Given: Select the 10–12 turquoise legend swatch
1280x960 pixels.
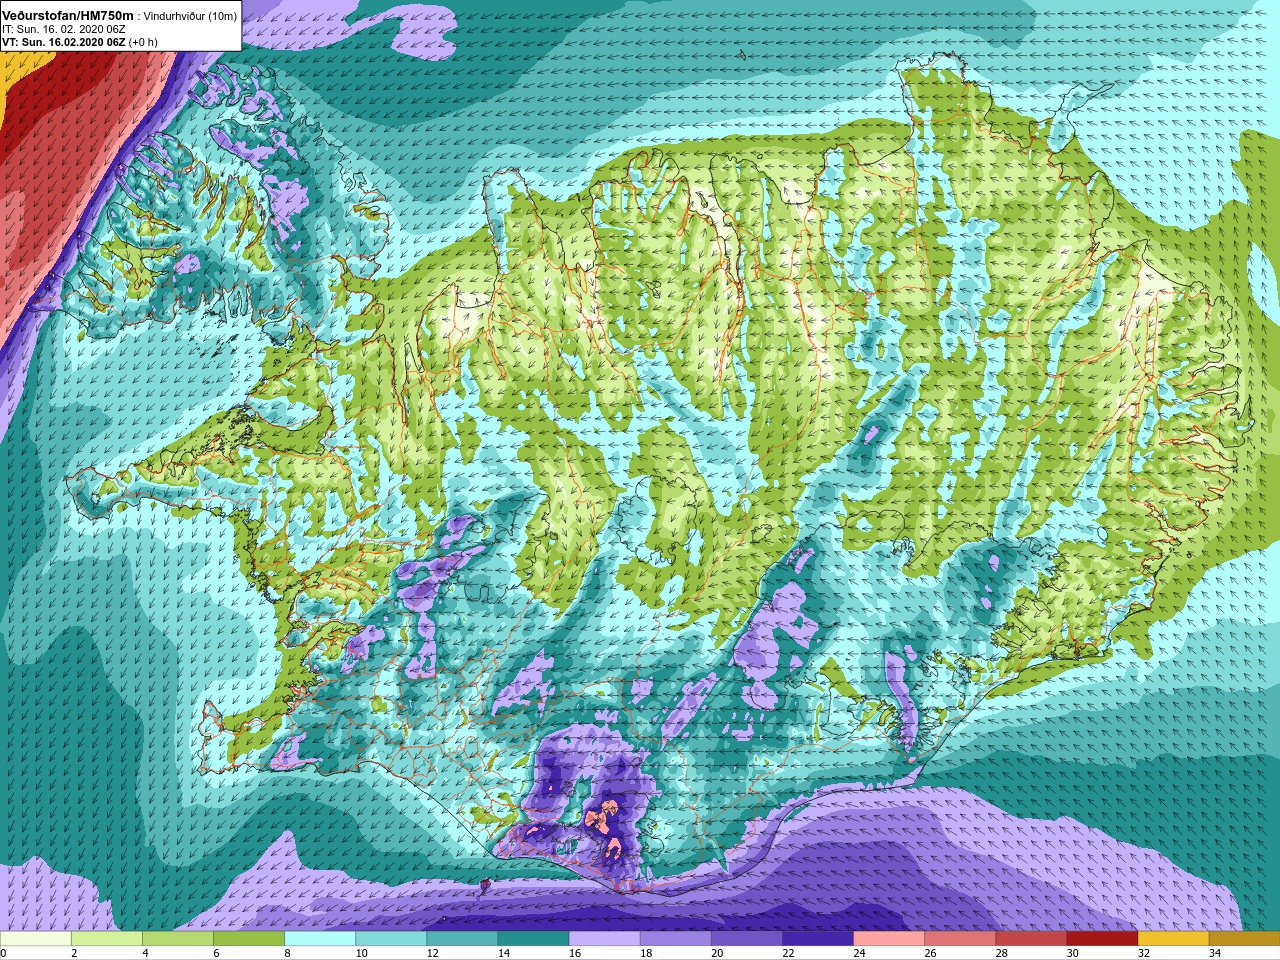Looking at the screenshot, I should click(391, 939).
